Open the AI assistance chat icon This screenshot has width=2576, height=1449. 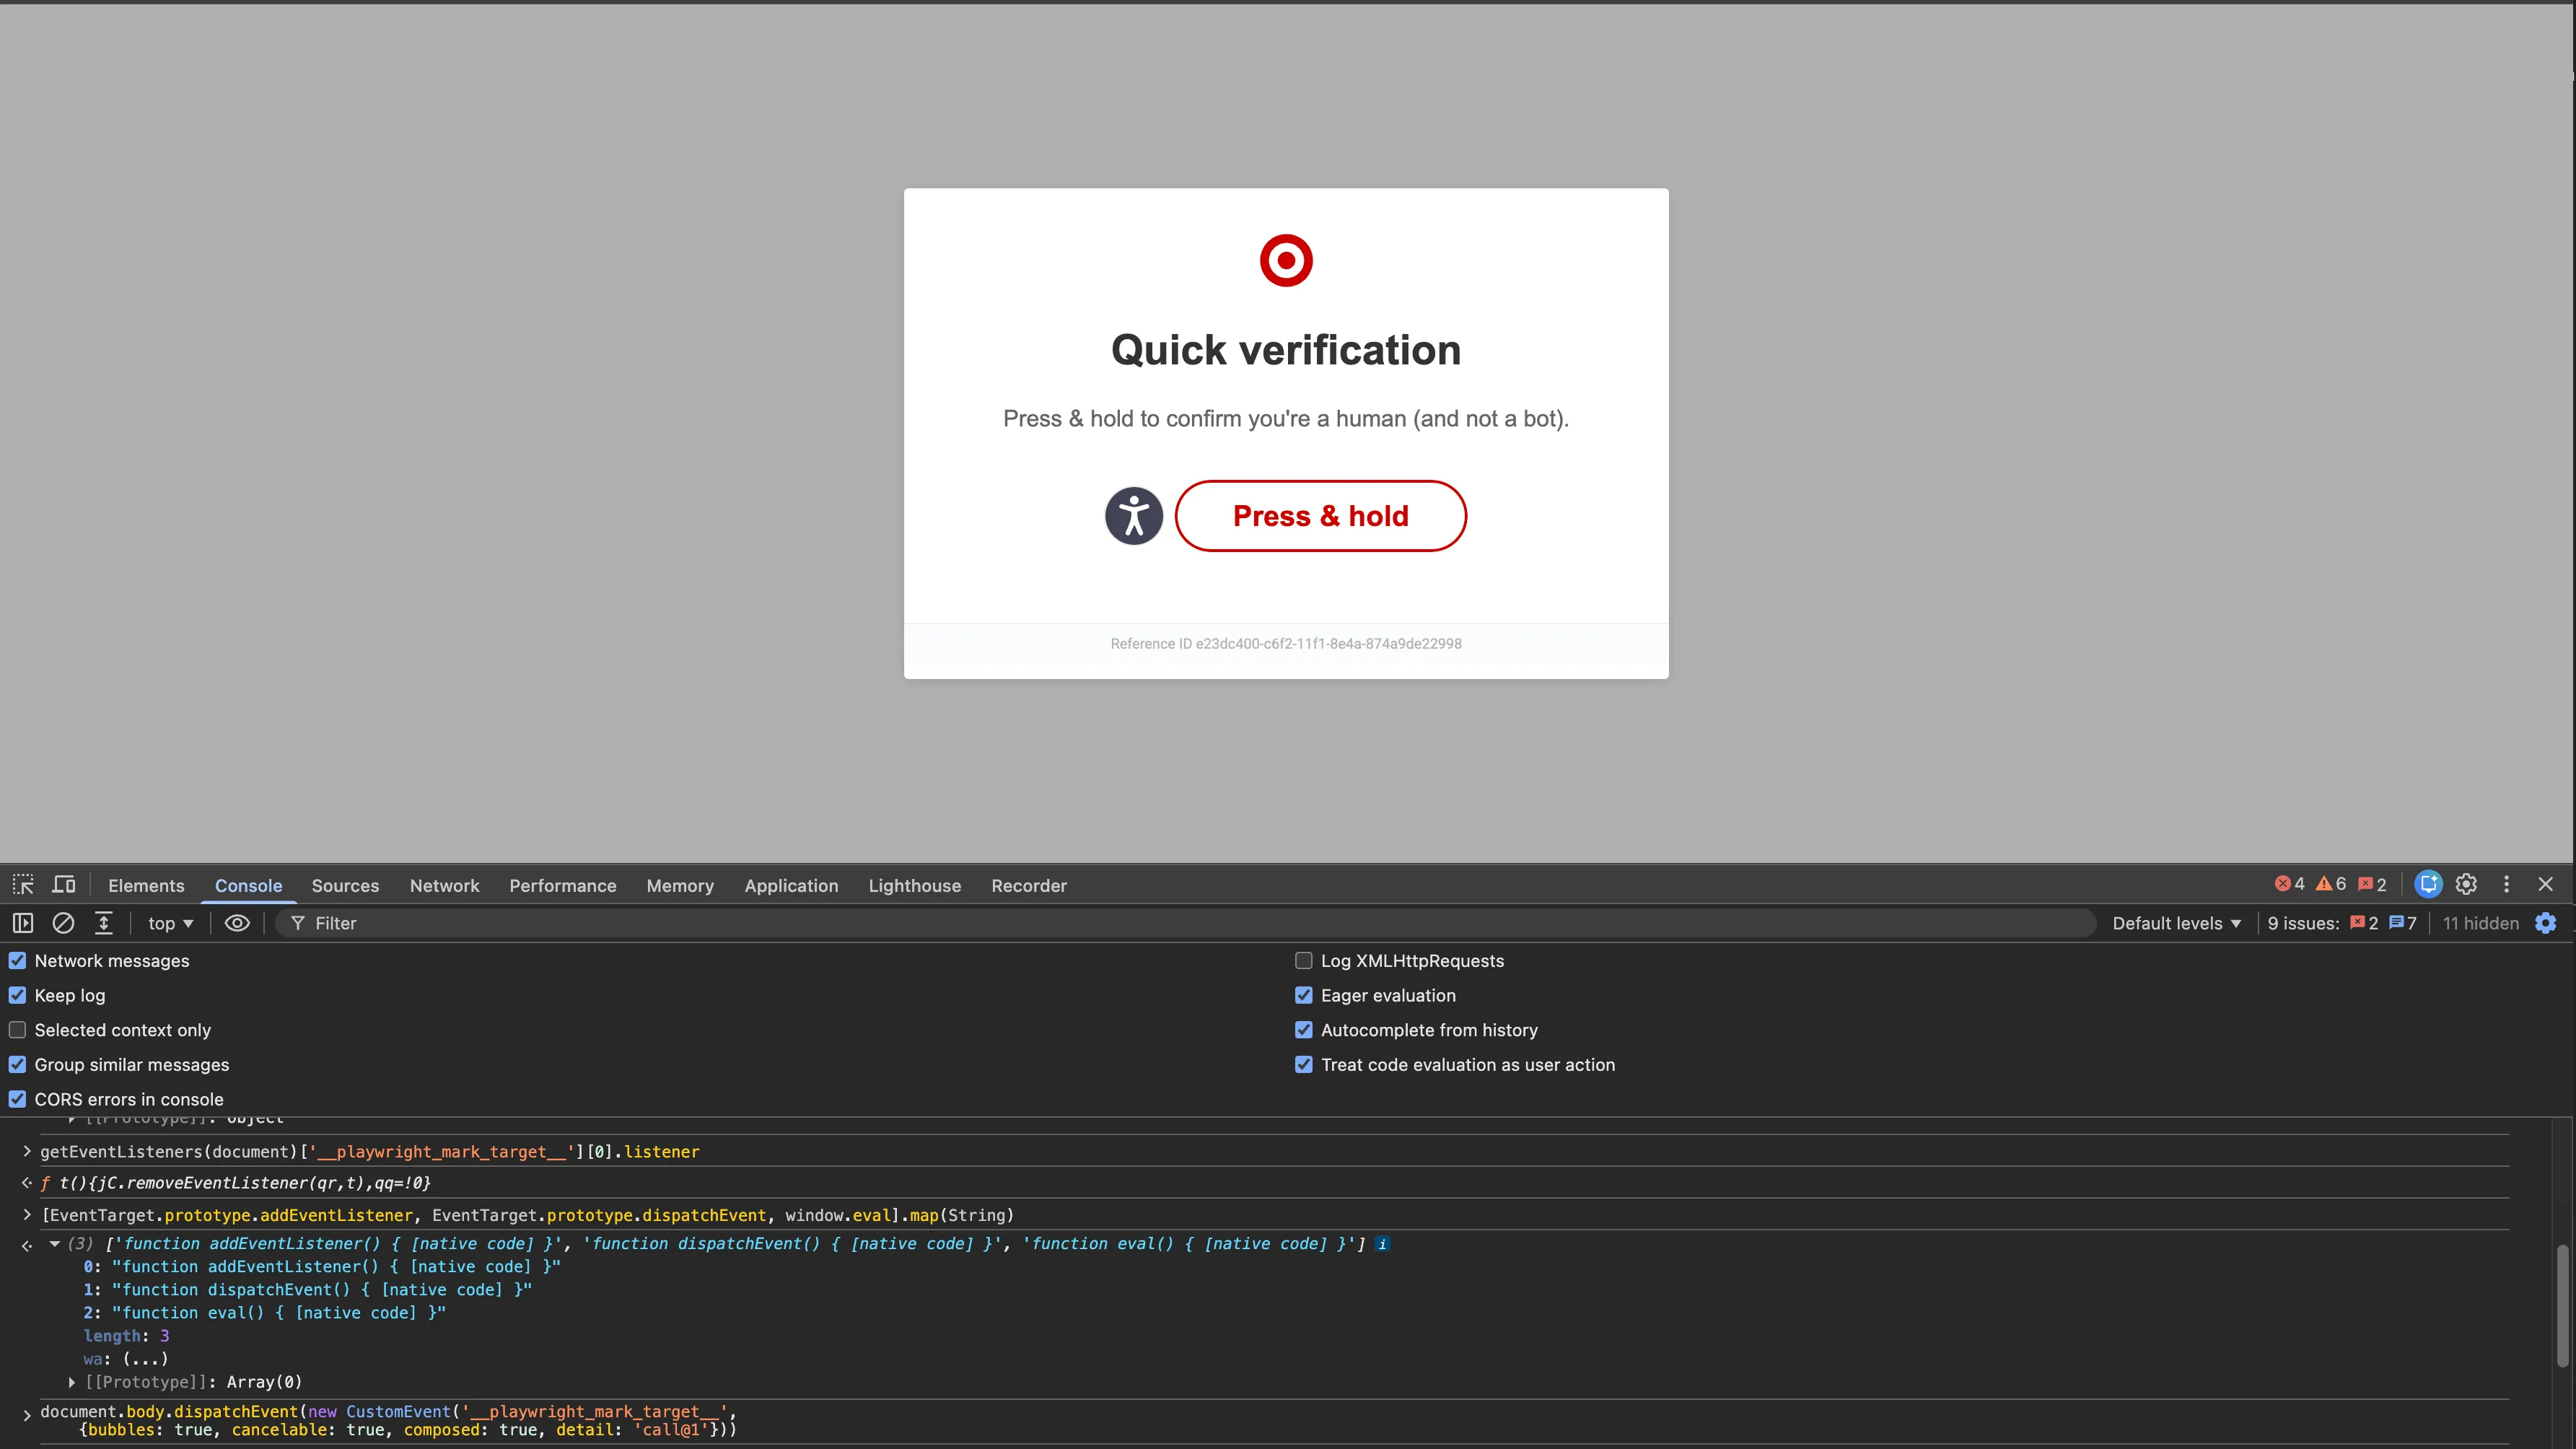click(x=2428, y=884)
